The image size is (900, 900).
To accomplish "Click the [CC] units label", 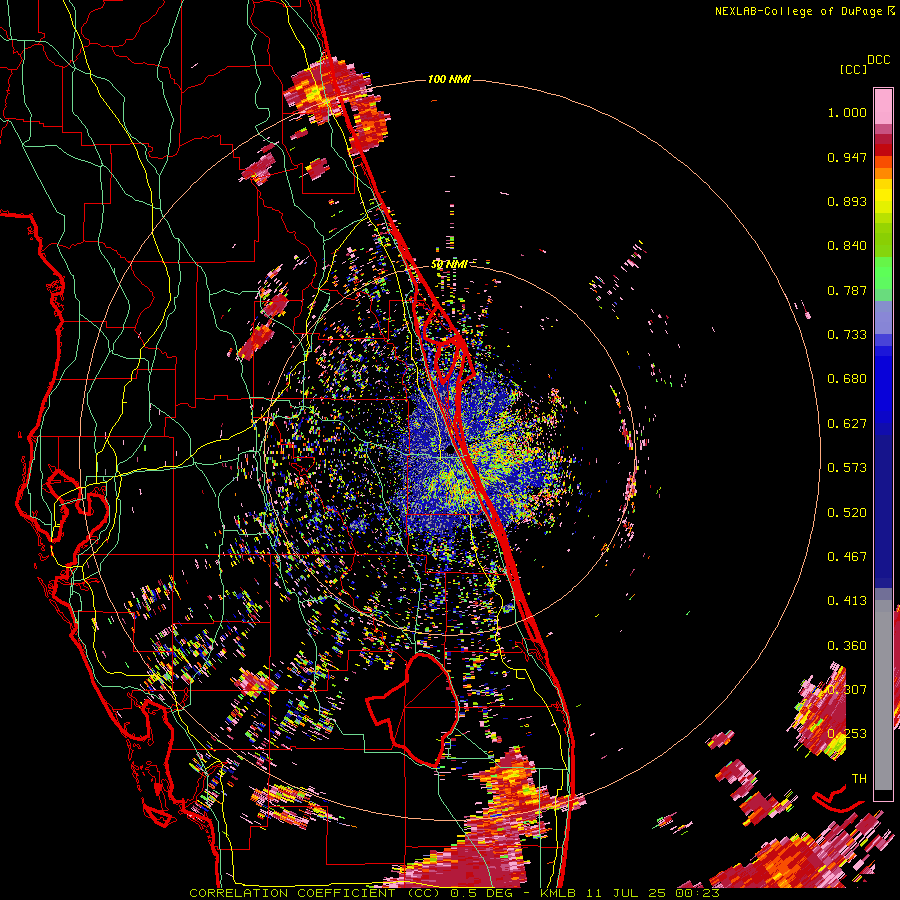I will [x=853, y=69].
